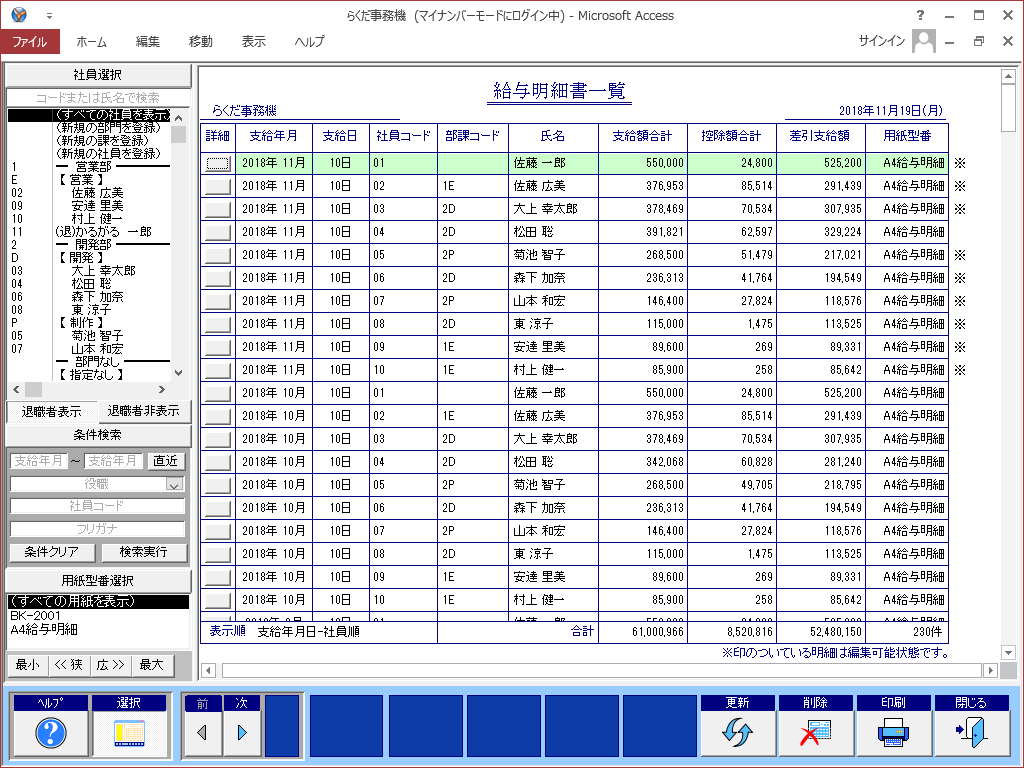Restore the inner document window
This screenshot has height=768, width=1024.
coord(978,41)
